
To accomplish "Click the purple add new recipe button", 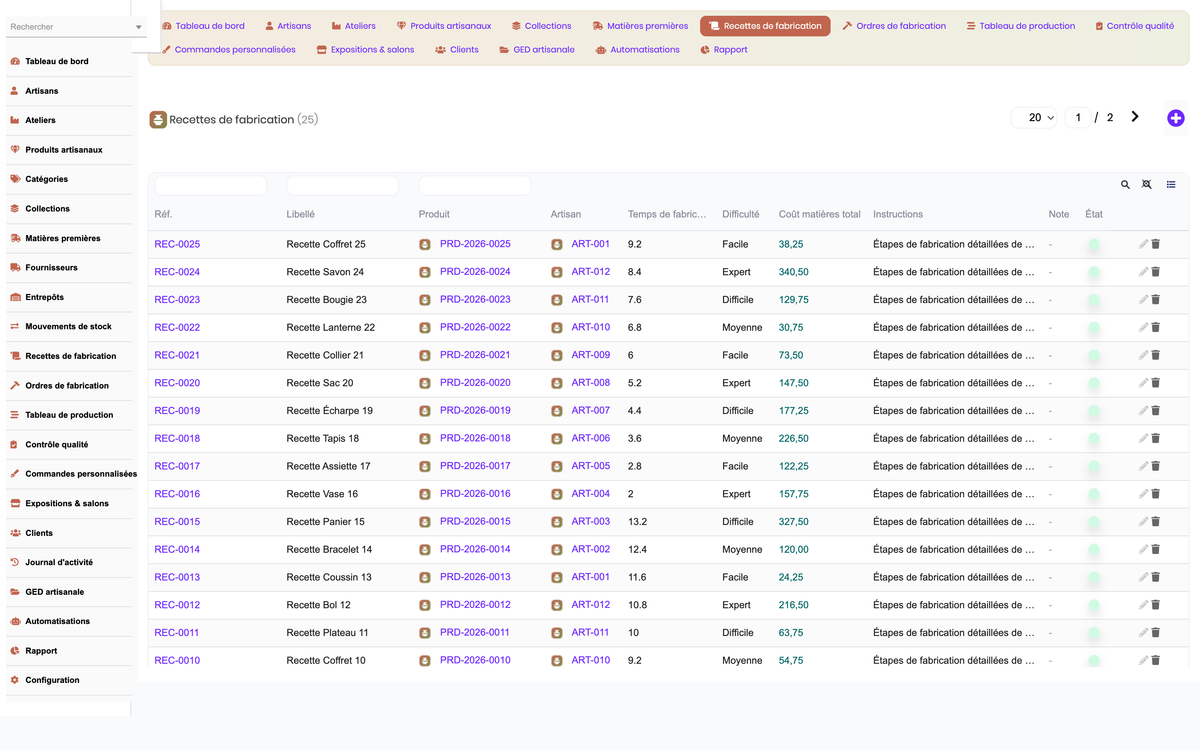I will pyautogui.click(x=1176, y=118).
